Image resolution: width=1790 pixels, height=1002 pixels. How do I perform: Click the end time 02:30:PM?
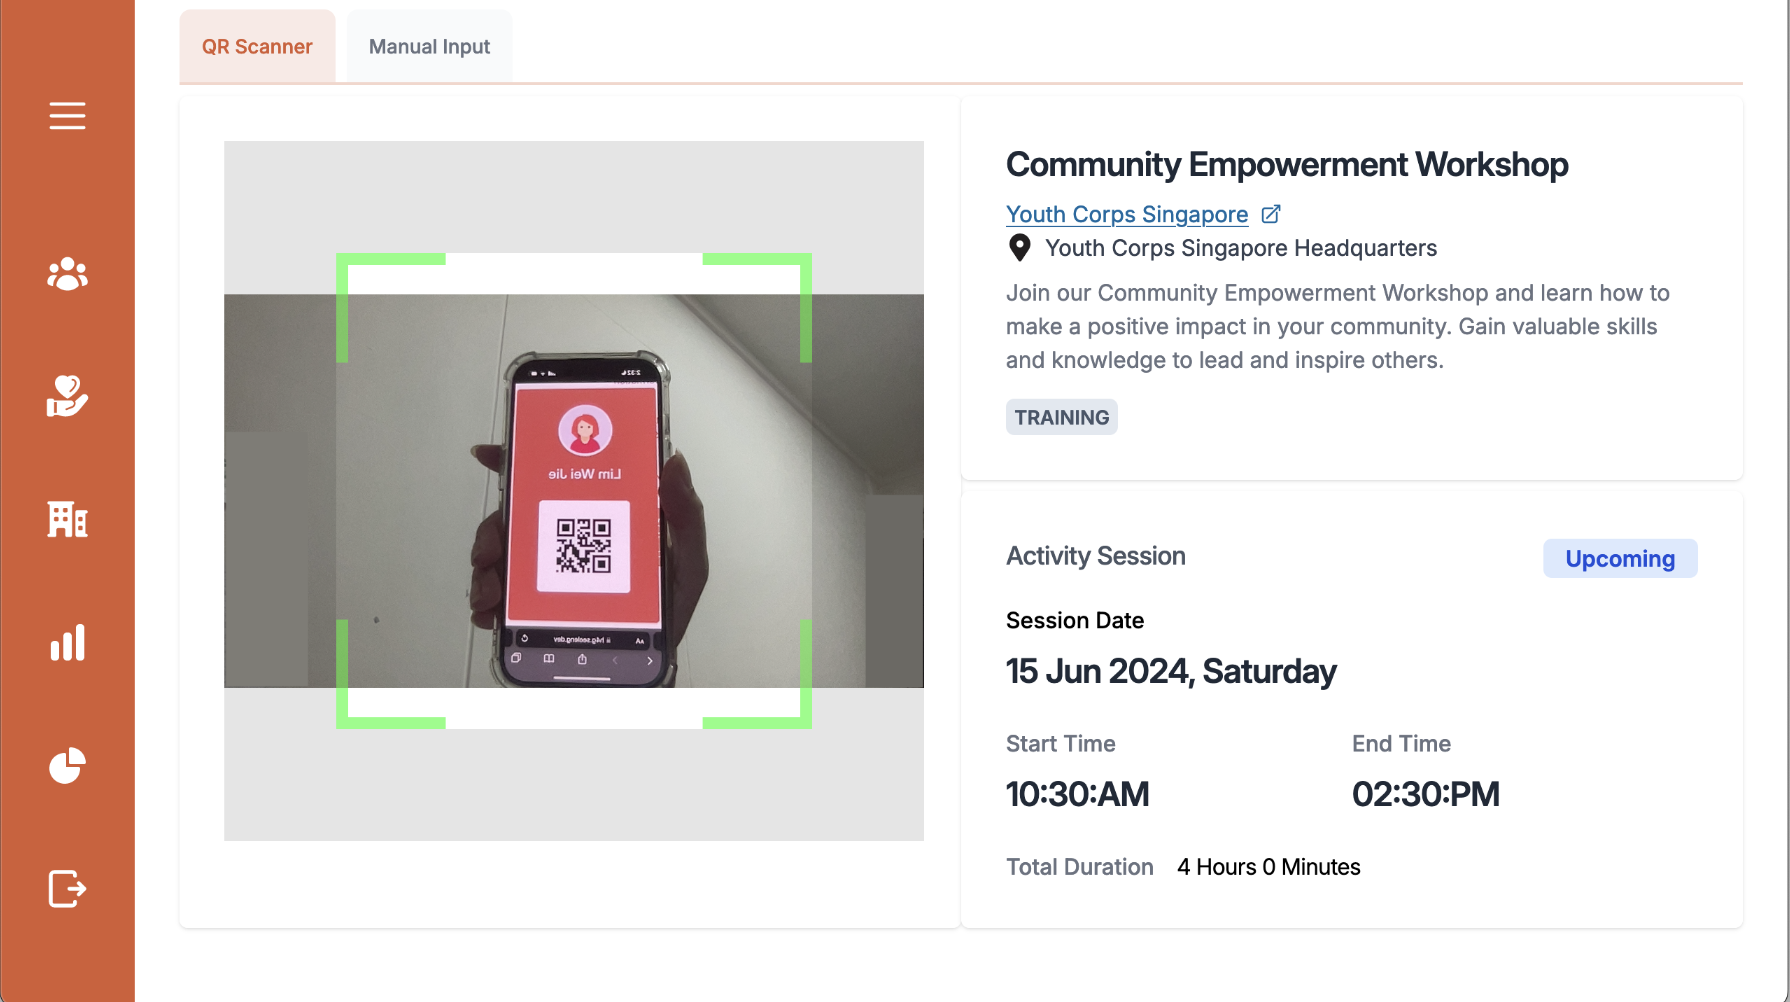(1426, 794)
